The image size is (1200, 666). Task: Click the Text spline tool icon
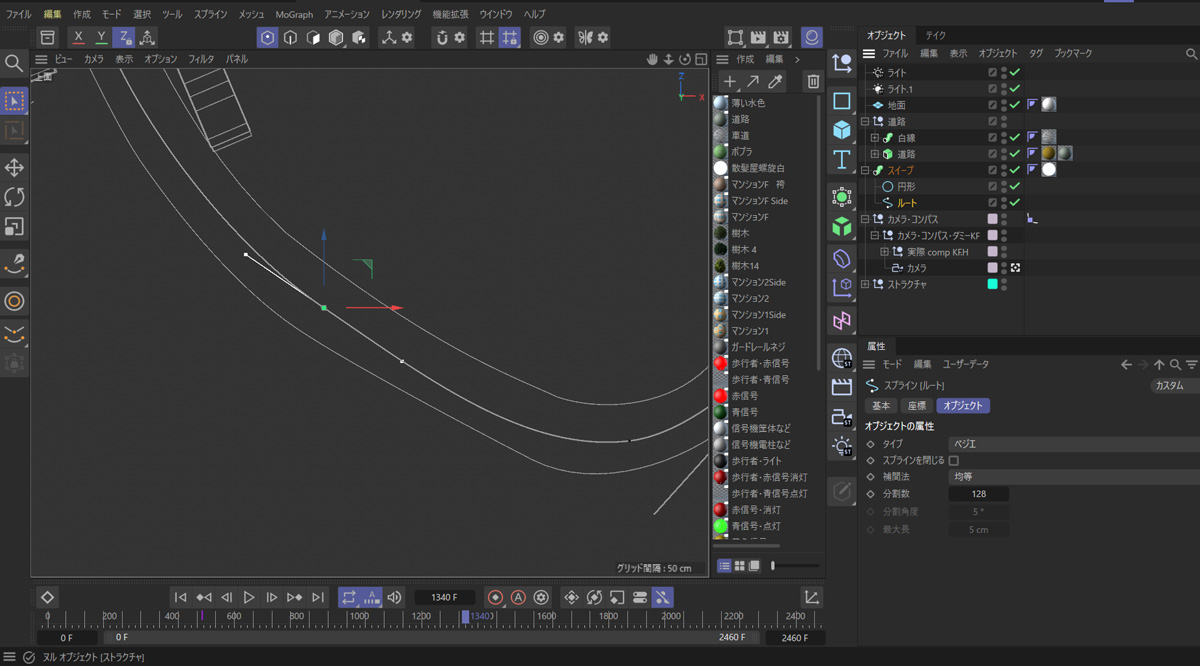coord(842,159)
